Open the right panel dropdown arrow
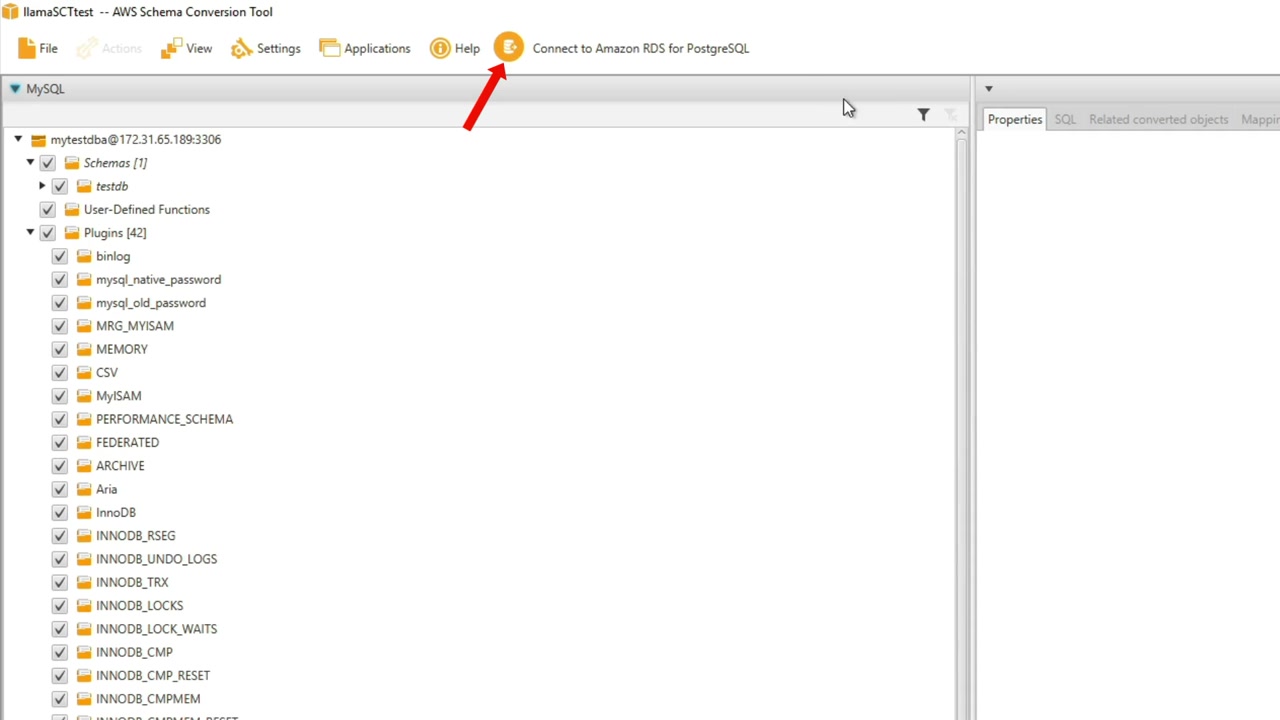Image resolution: width=1280 pixels, height=720 pixels. click(x=988, y=89)
